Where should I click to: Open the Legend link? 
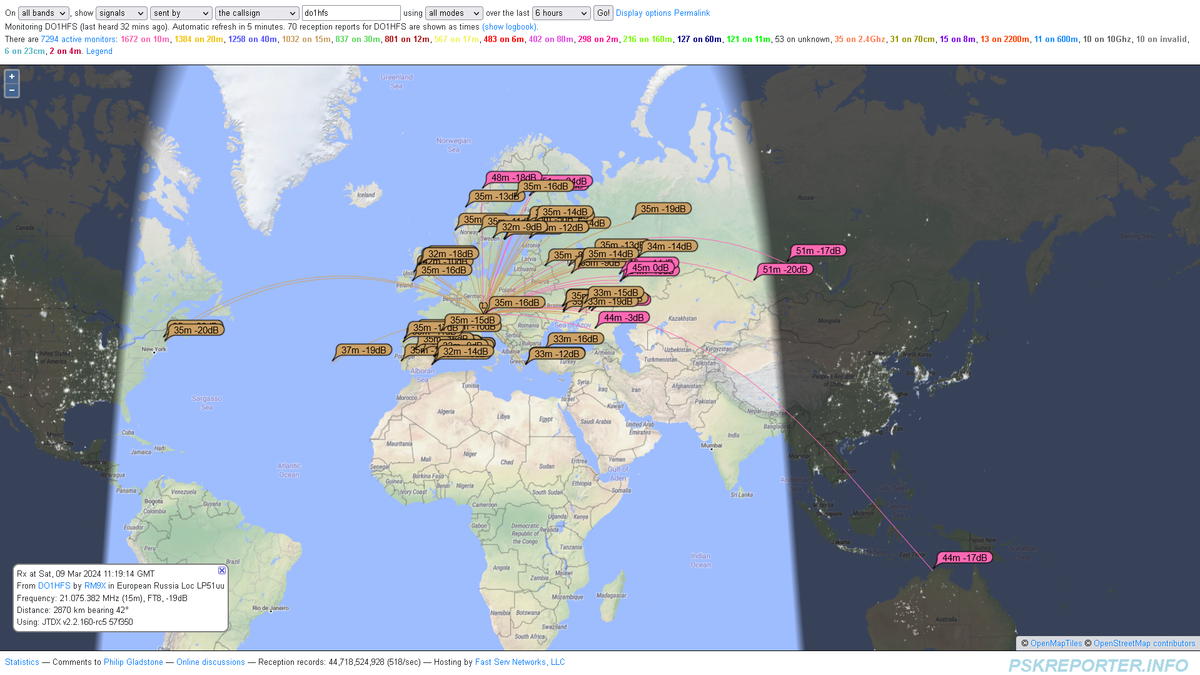99,51
